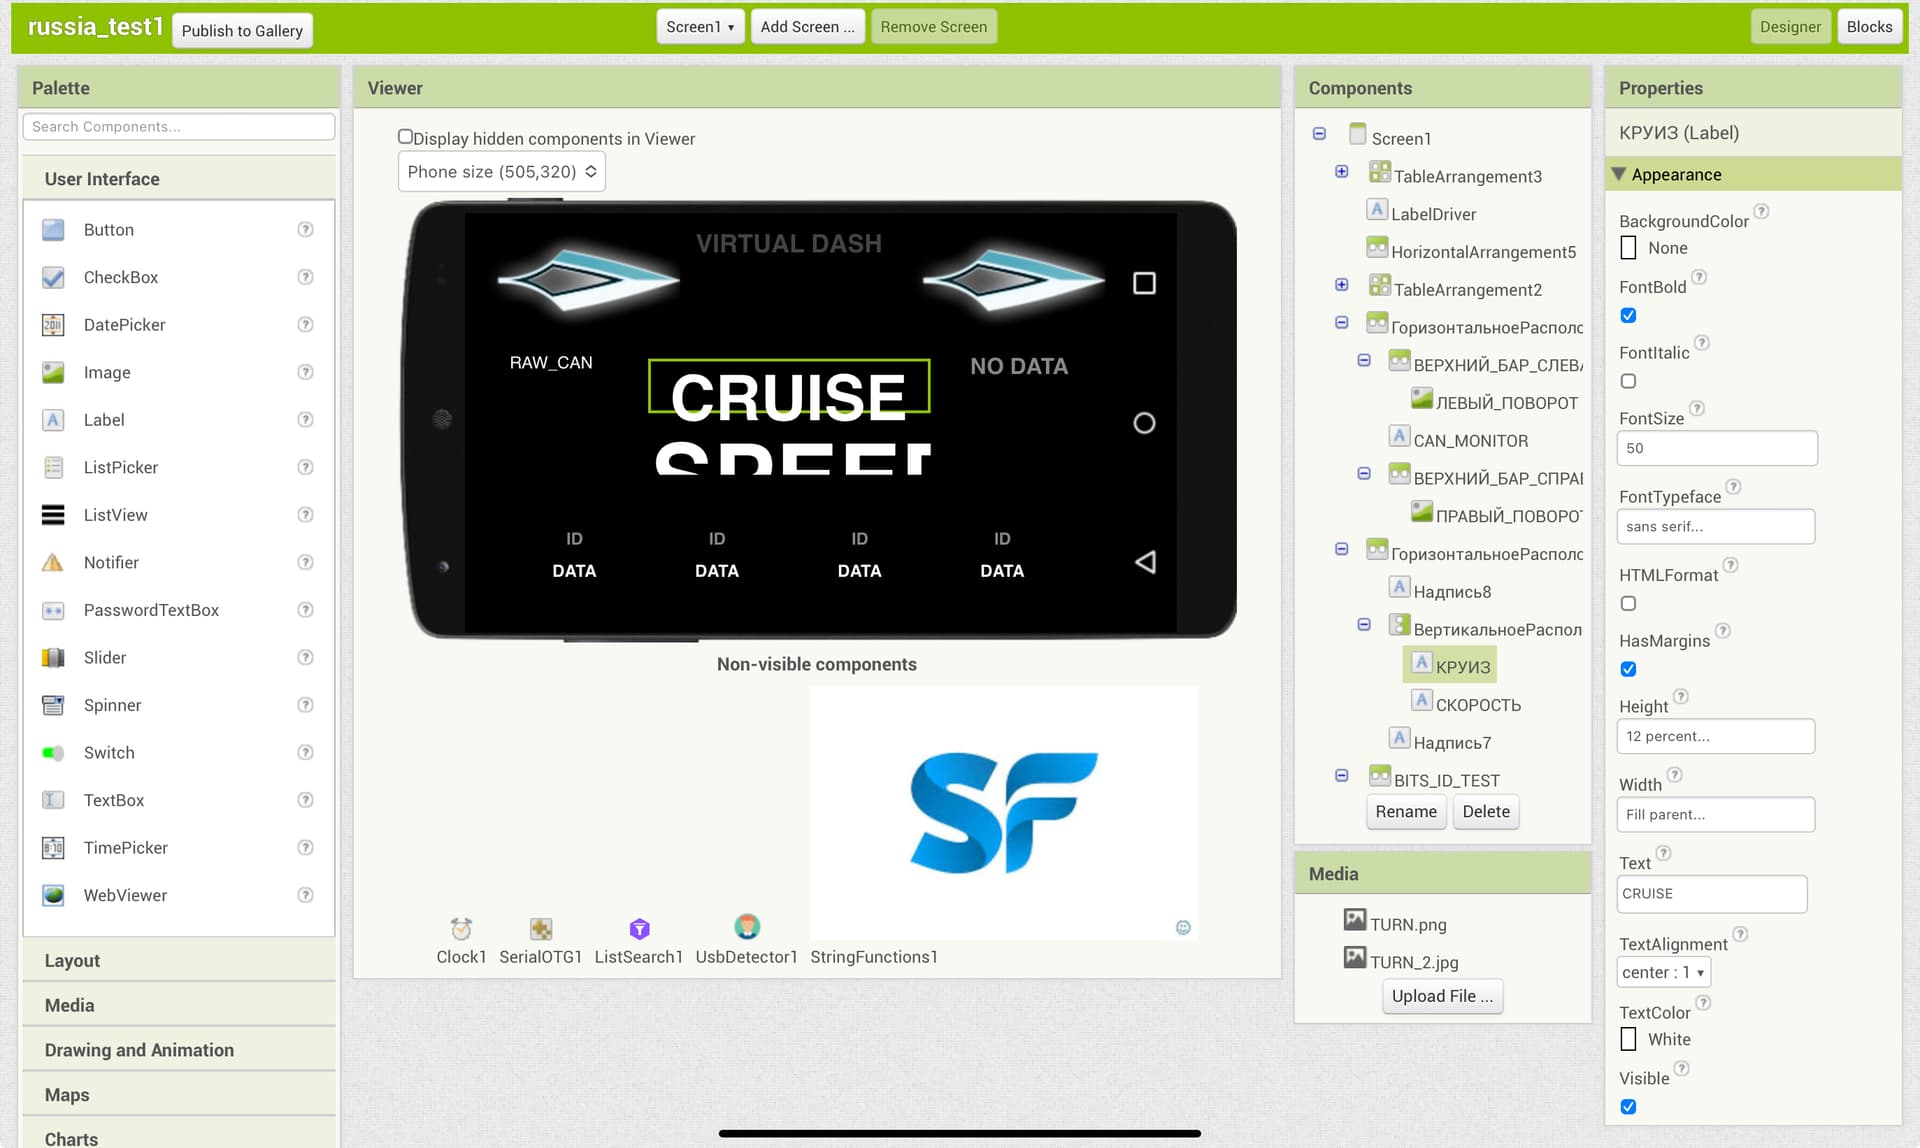Open the Media section in the palette
The height and width of the screenshot is (1148, 1920).
68,1004
